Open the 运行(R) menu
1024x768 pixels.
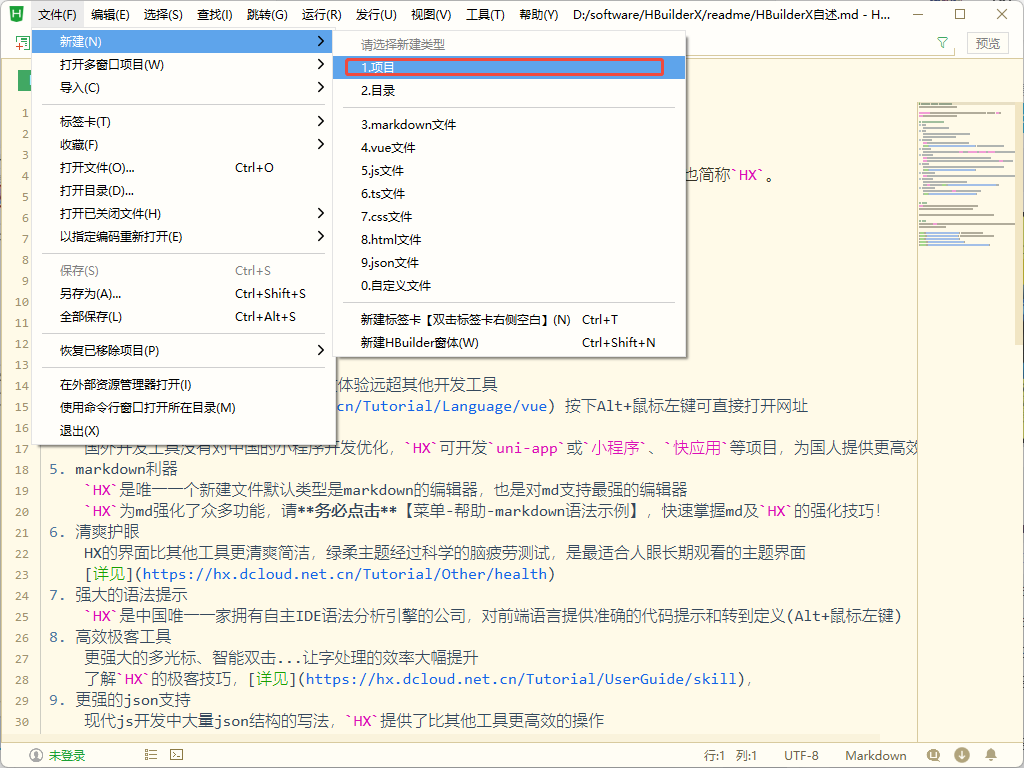click(x=321, y=14)
